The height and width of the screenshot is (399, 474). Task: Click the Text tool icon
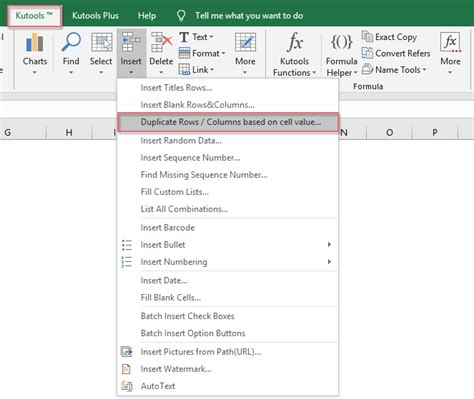click(184, 37)
